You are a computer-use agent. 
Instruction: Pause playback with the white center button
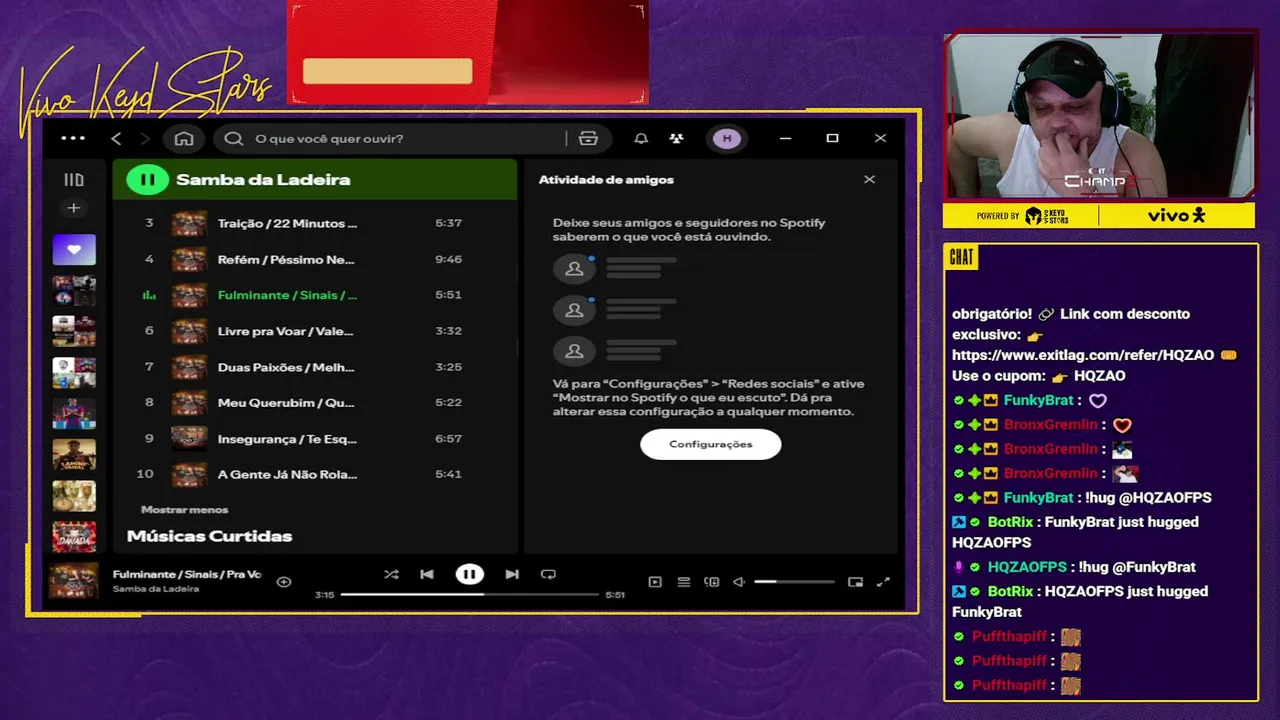tap(469, 574)
